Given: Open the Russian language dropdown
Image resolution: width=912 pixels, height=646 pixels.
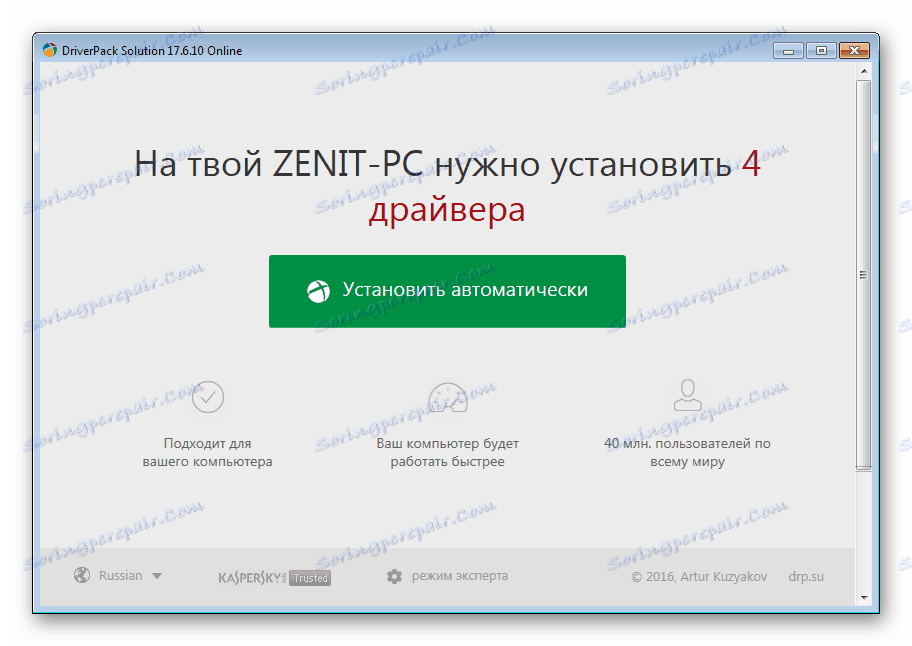Looking at the screenshot, I should click(118, 575).
